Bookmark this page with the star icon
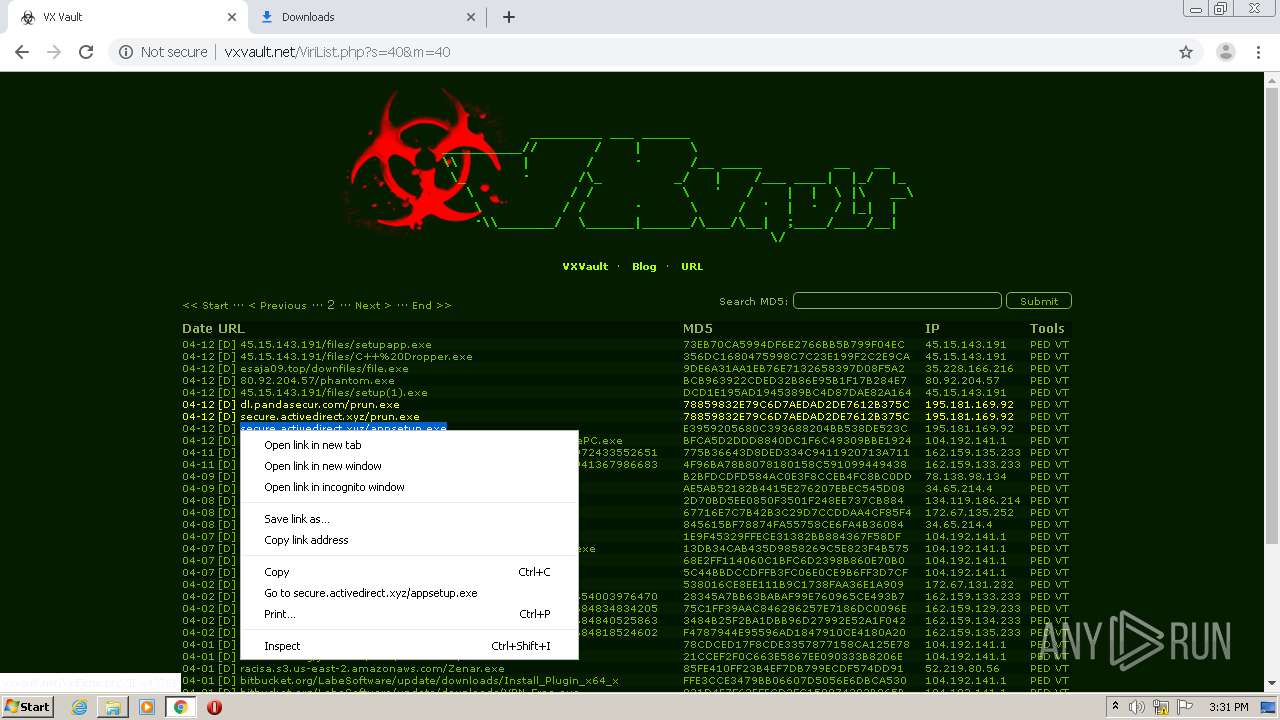The width and height of the screenshot is (1280, 720). (x=1186, y=52)
